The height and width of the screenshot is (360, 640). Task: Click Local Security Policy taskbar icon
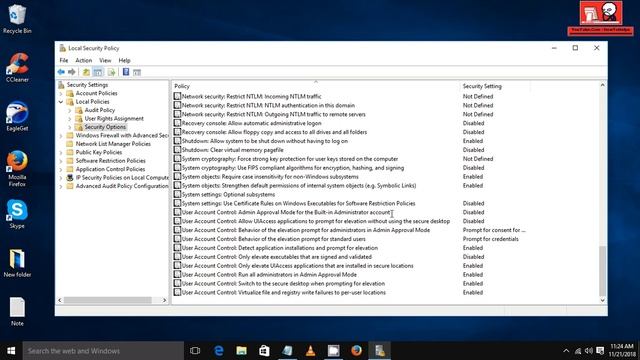(x=380, y=351)
